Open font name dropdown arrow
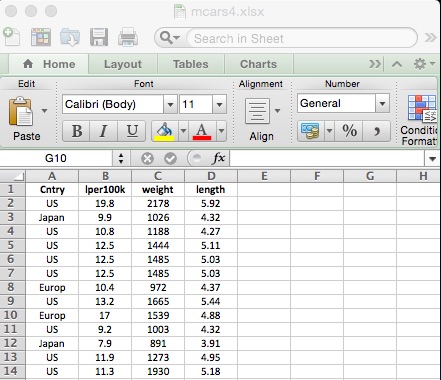441x380 pixels. coord(170,105)
